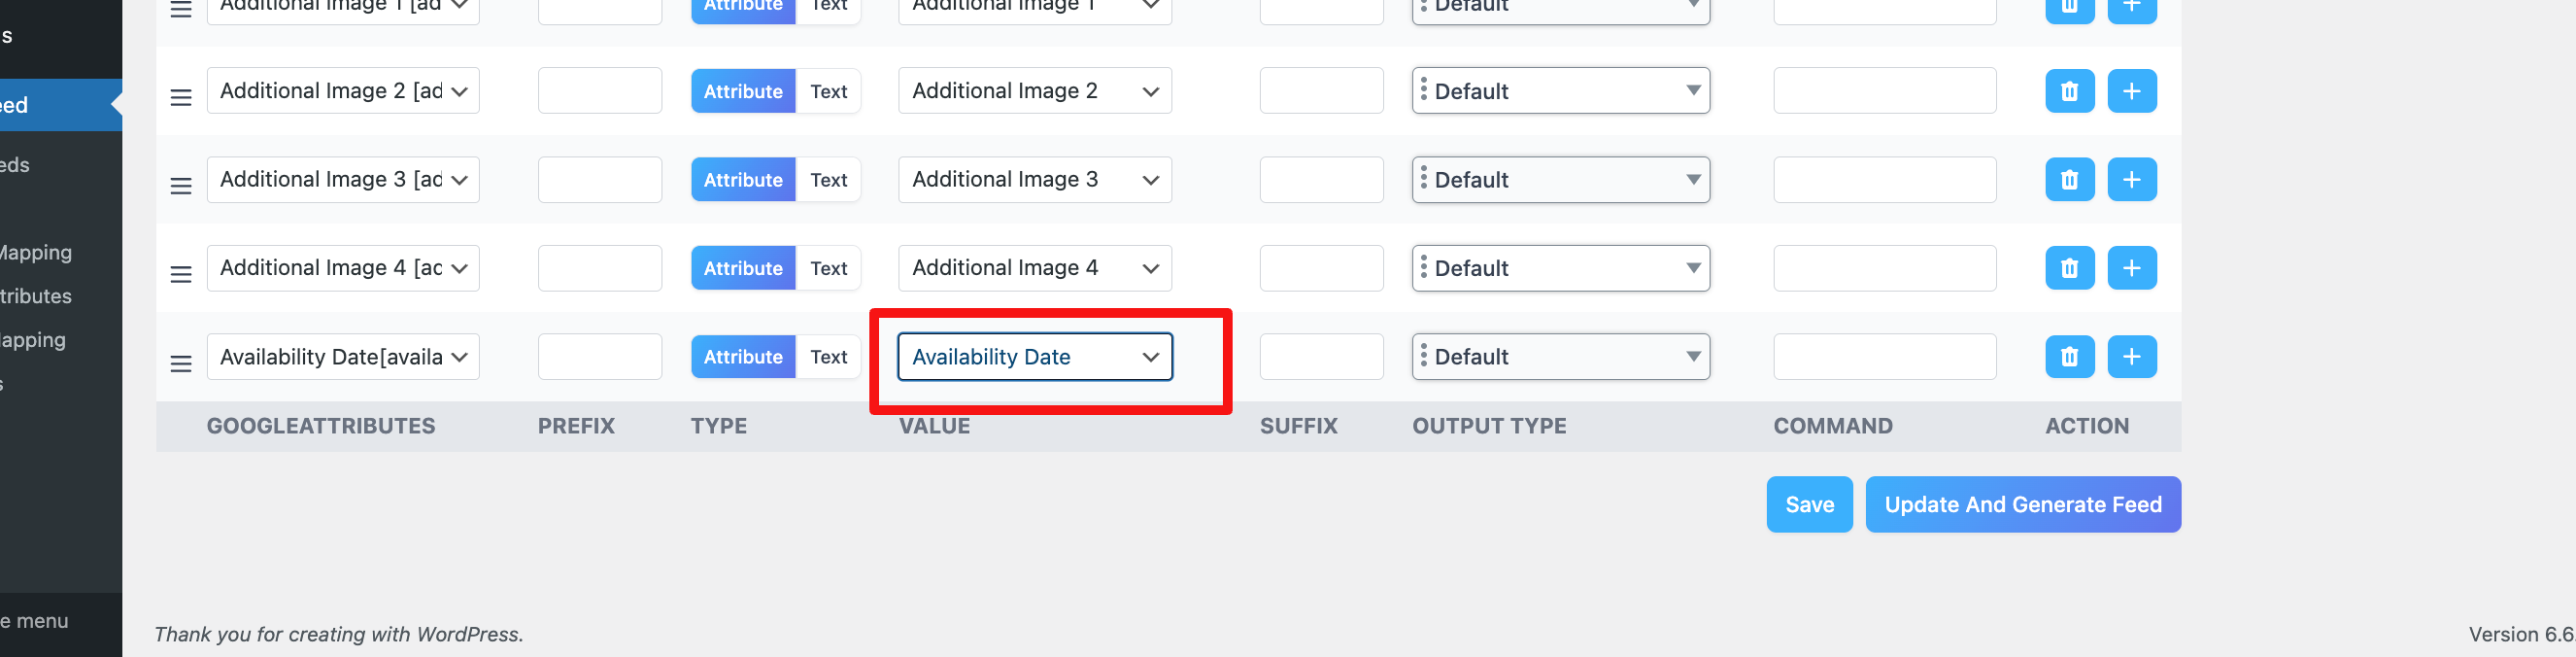Image resolution: width=2576 pixels, height=657 pixels.
Task: Click command field of Availability Date row
Action: 1884,357
